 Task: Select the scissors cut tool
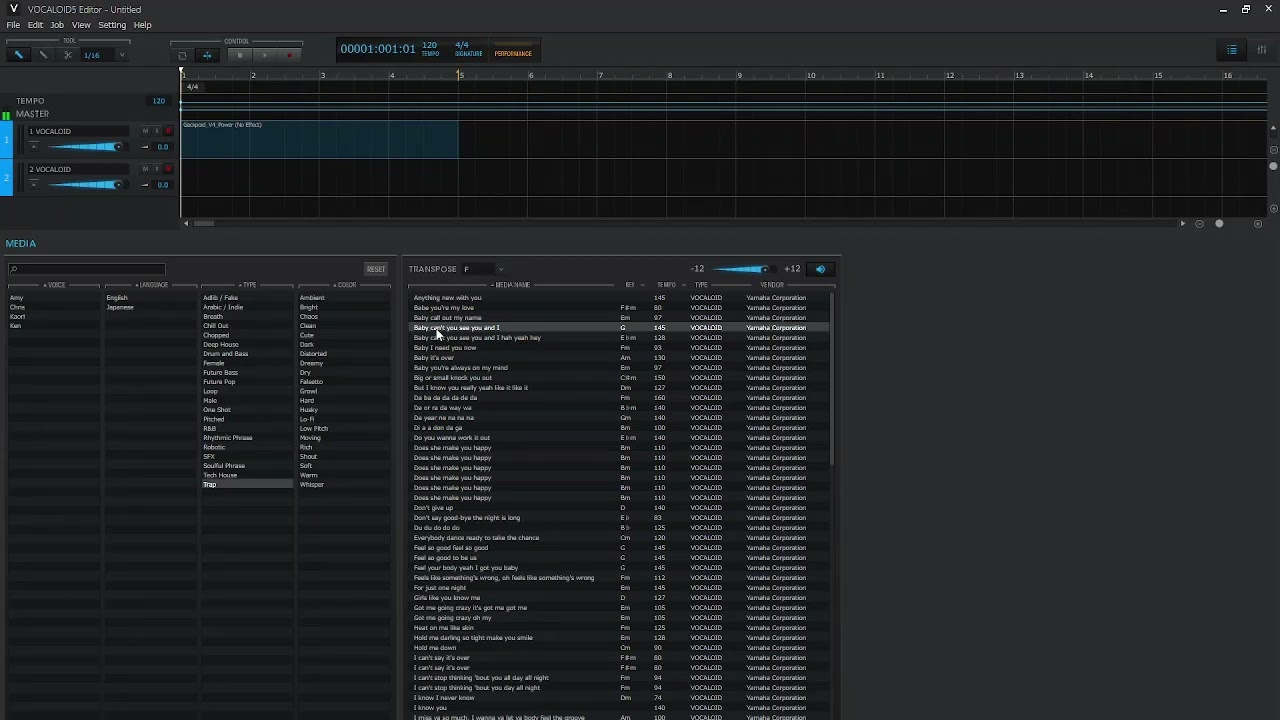[x=67, y=55]
